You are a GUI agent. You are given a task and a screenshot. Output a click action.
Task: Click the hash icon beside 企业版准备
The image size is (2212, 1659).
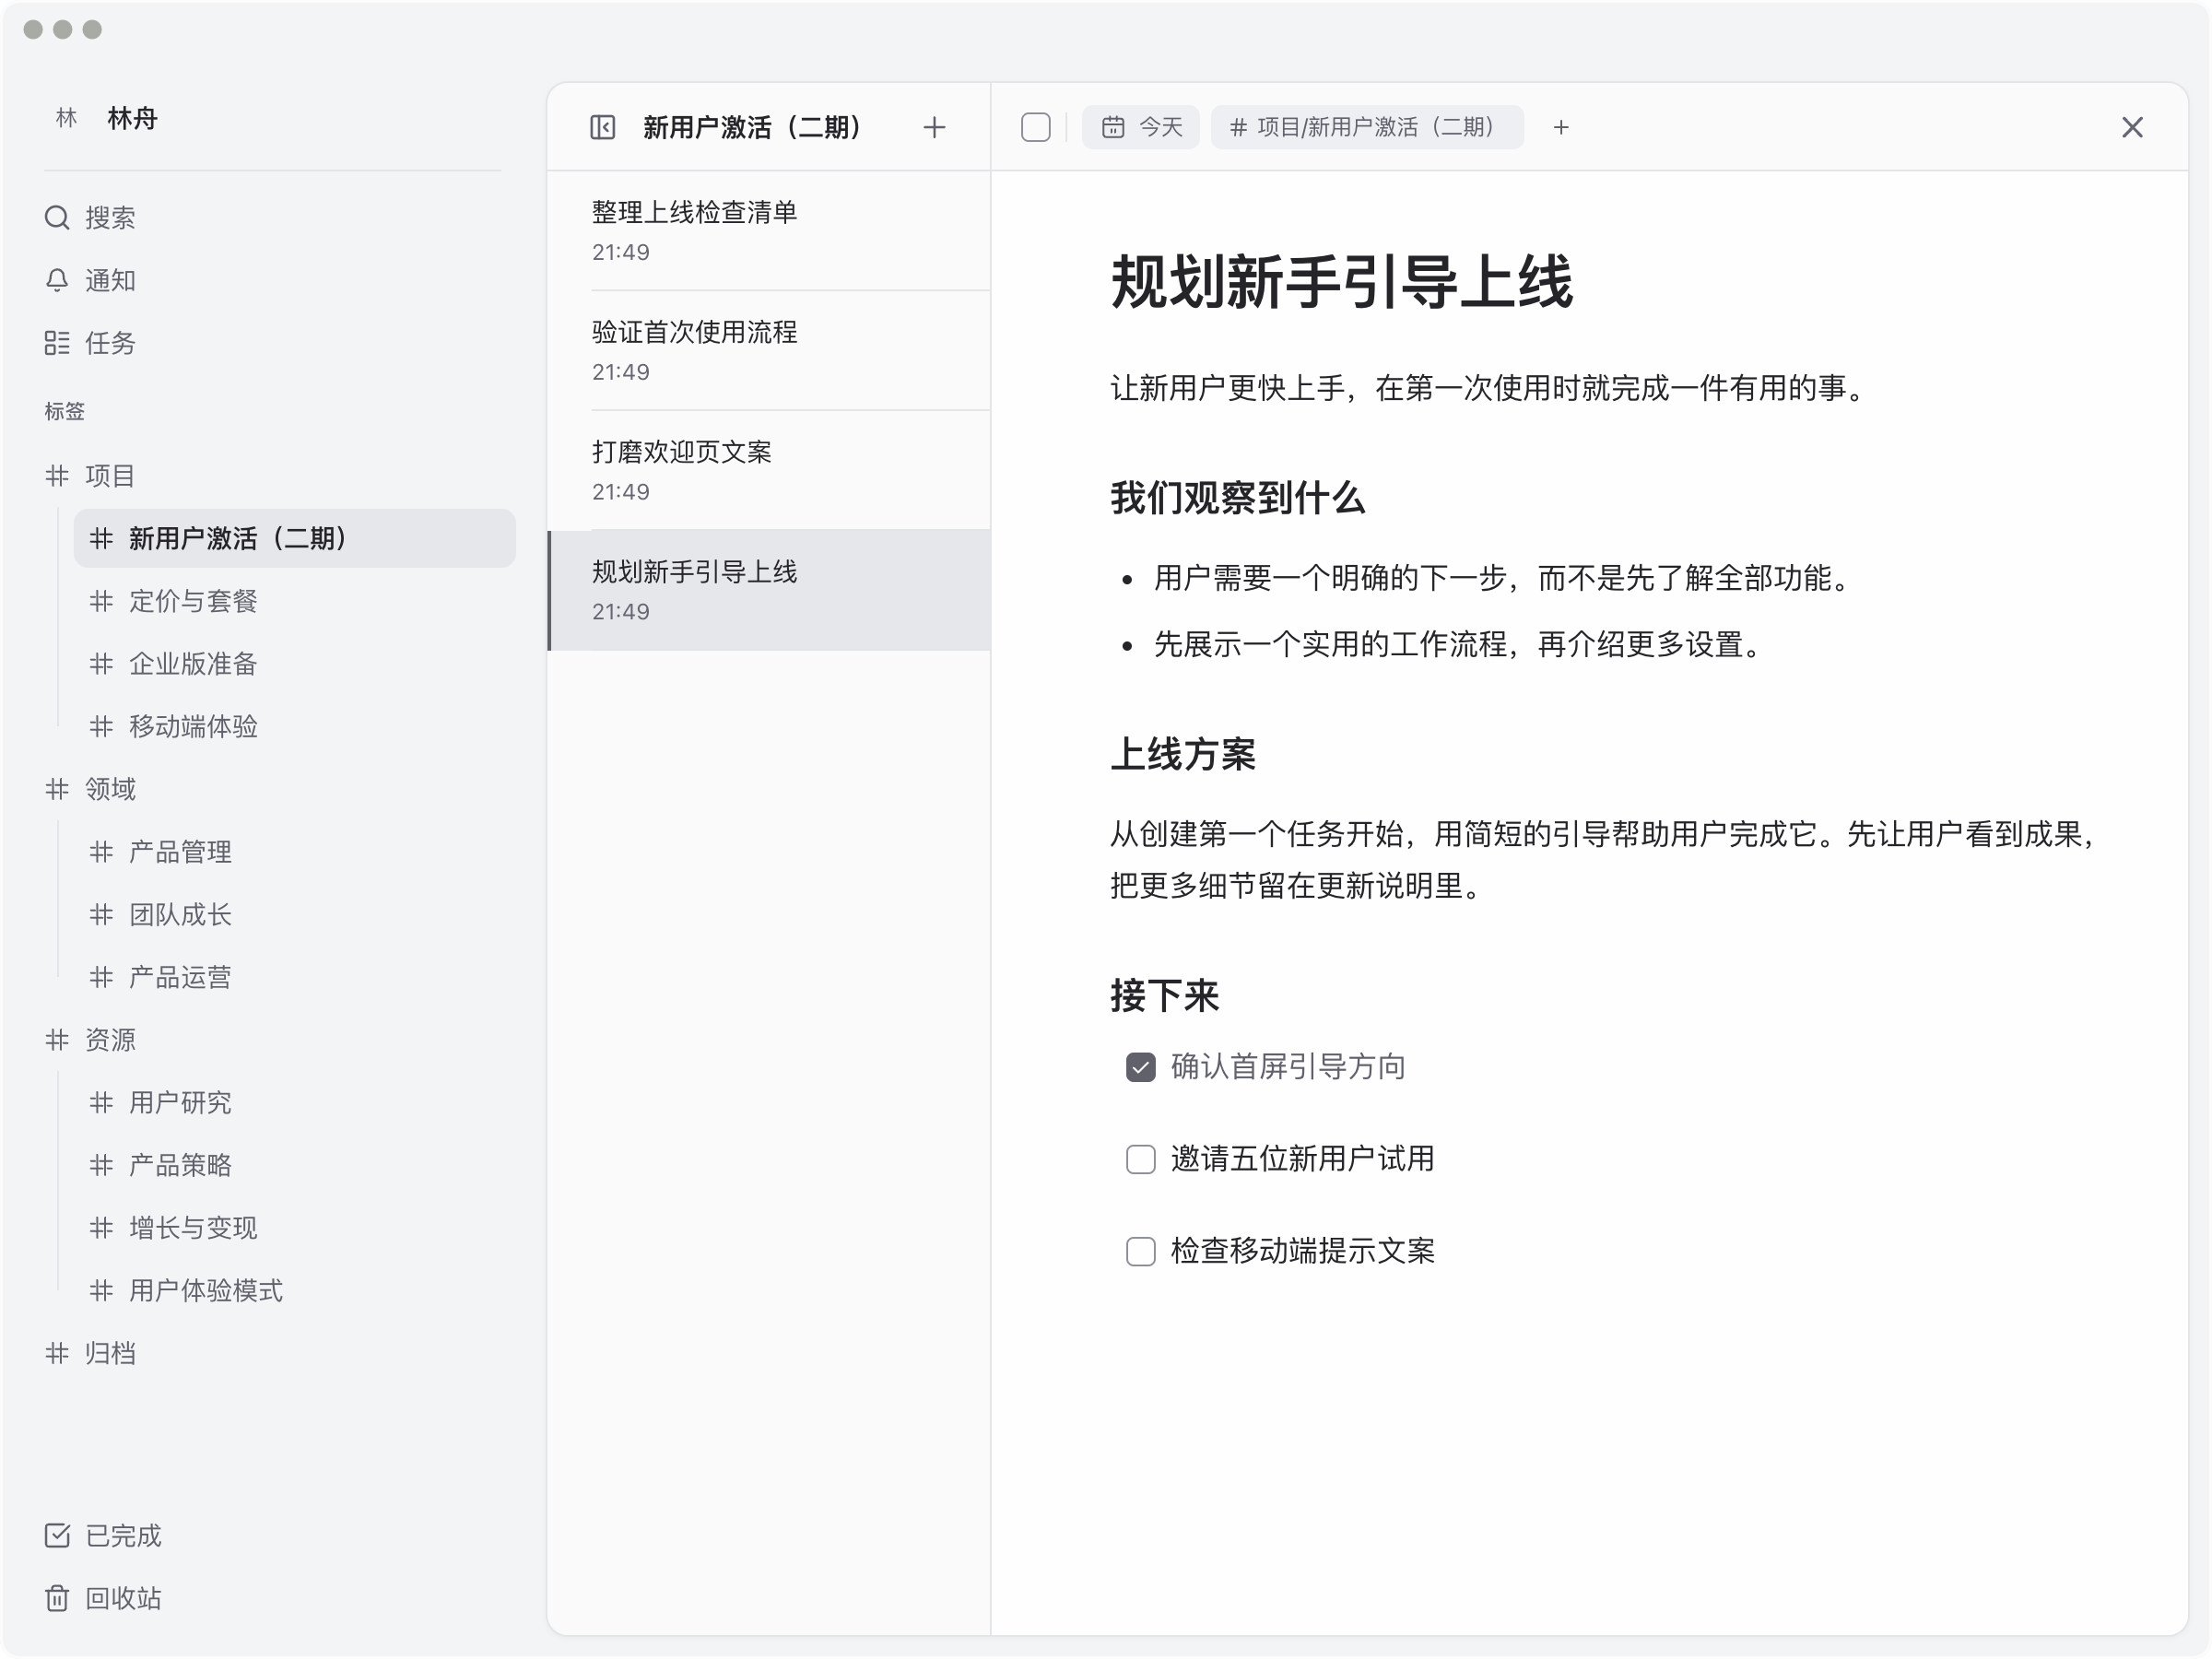click(101, 663)
